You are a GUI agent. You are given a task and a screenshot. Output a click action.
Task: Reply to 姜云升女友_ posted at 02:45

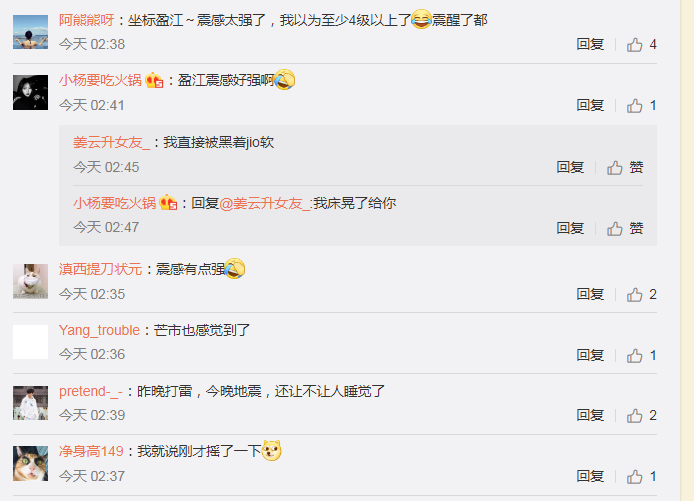click(570, 167)
